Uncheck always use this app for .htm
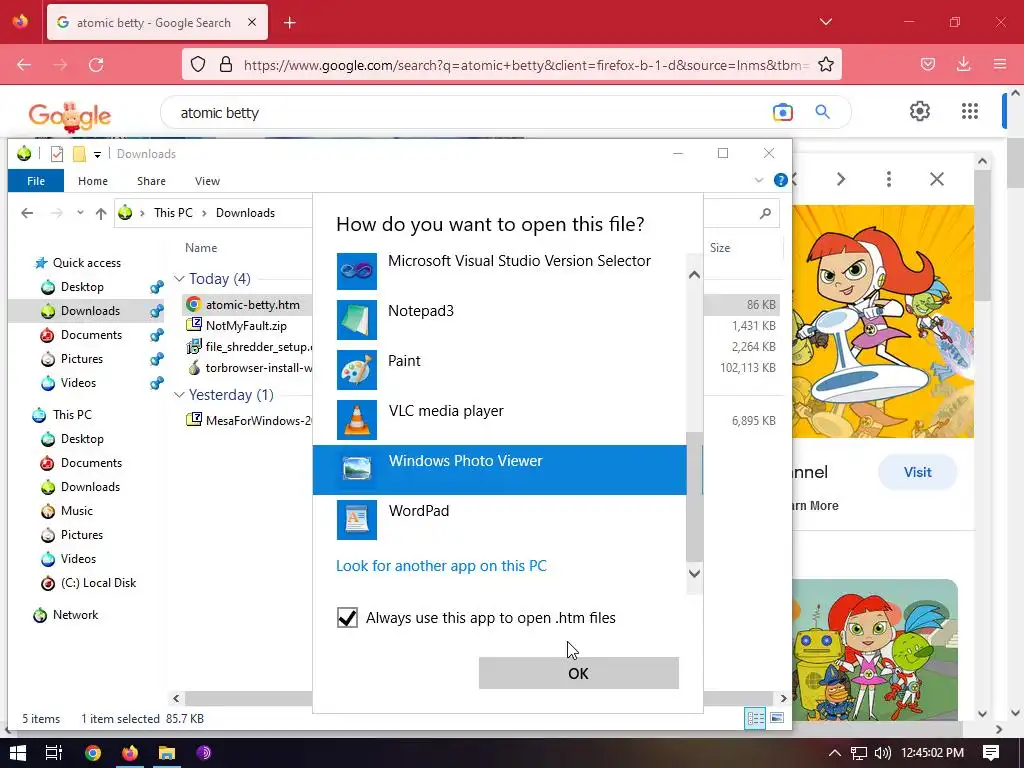Screen dimensions: 1024x768 tap(347, 617)
